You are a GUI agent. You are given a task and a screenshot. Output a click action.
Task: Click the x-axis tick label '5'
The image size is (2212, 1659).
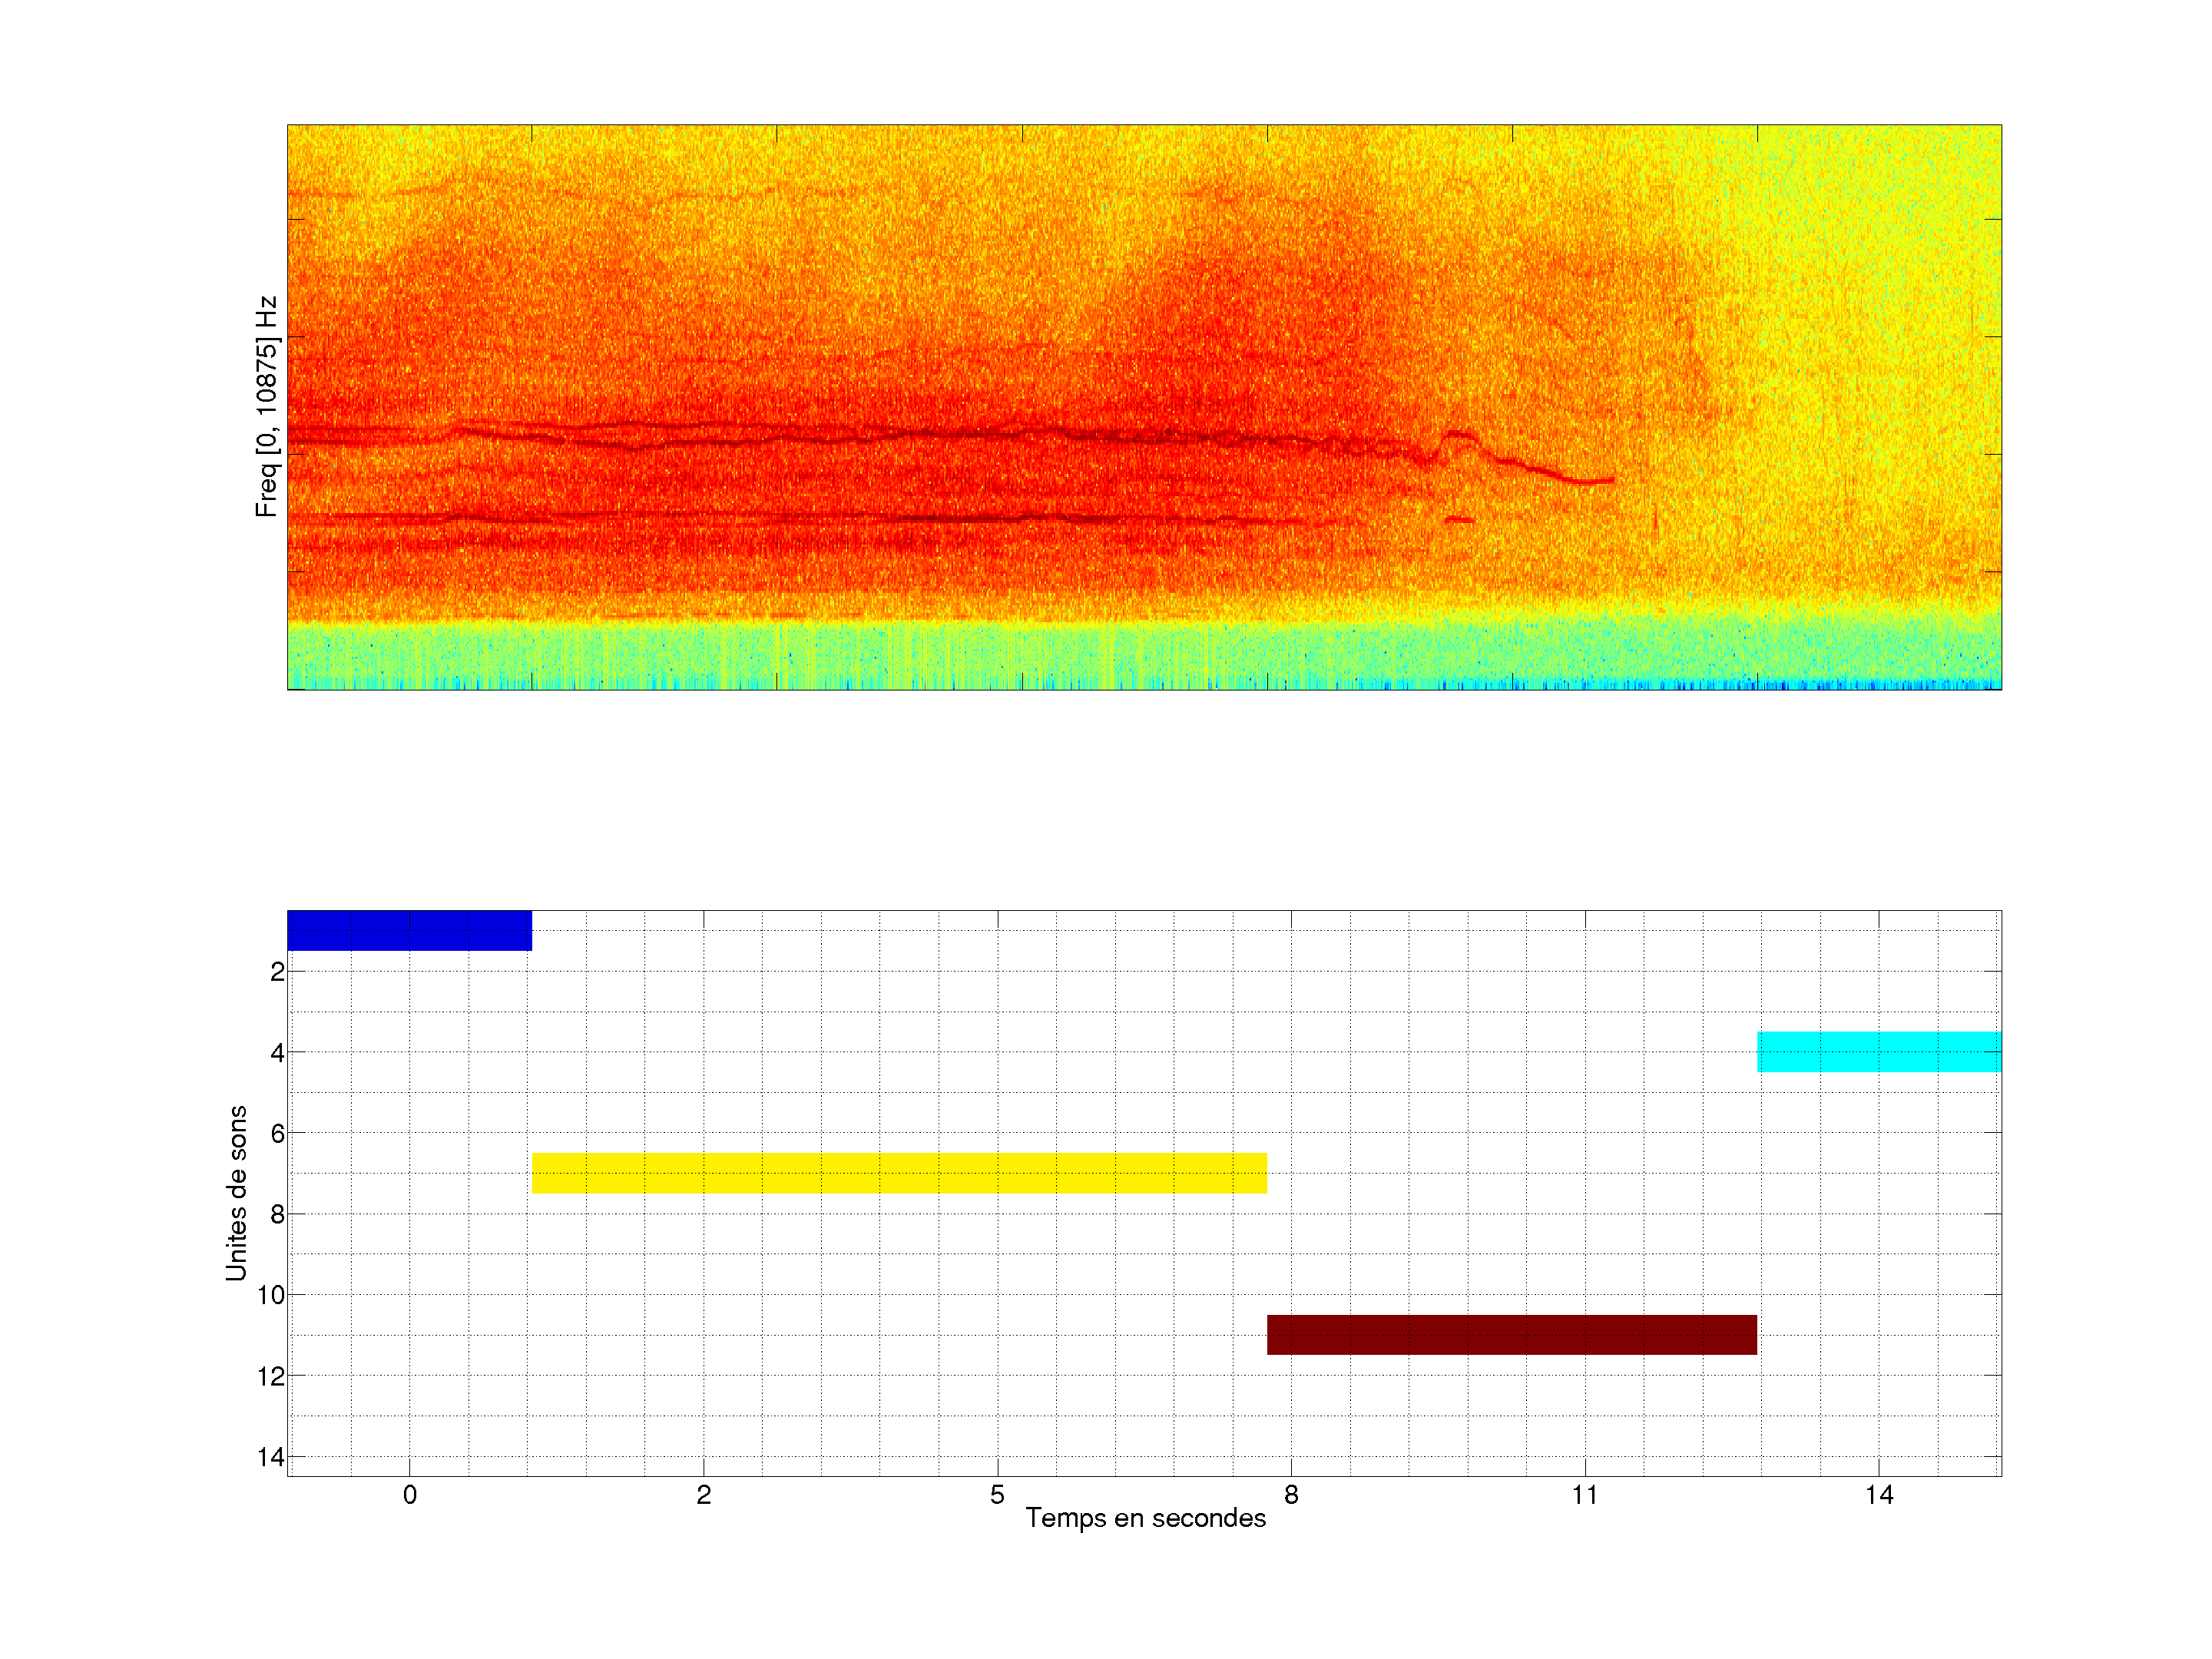click(x=997, y=1495)
